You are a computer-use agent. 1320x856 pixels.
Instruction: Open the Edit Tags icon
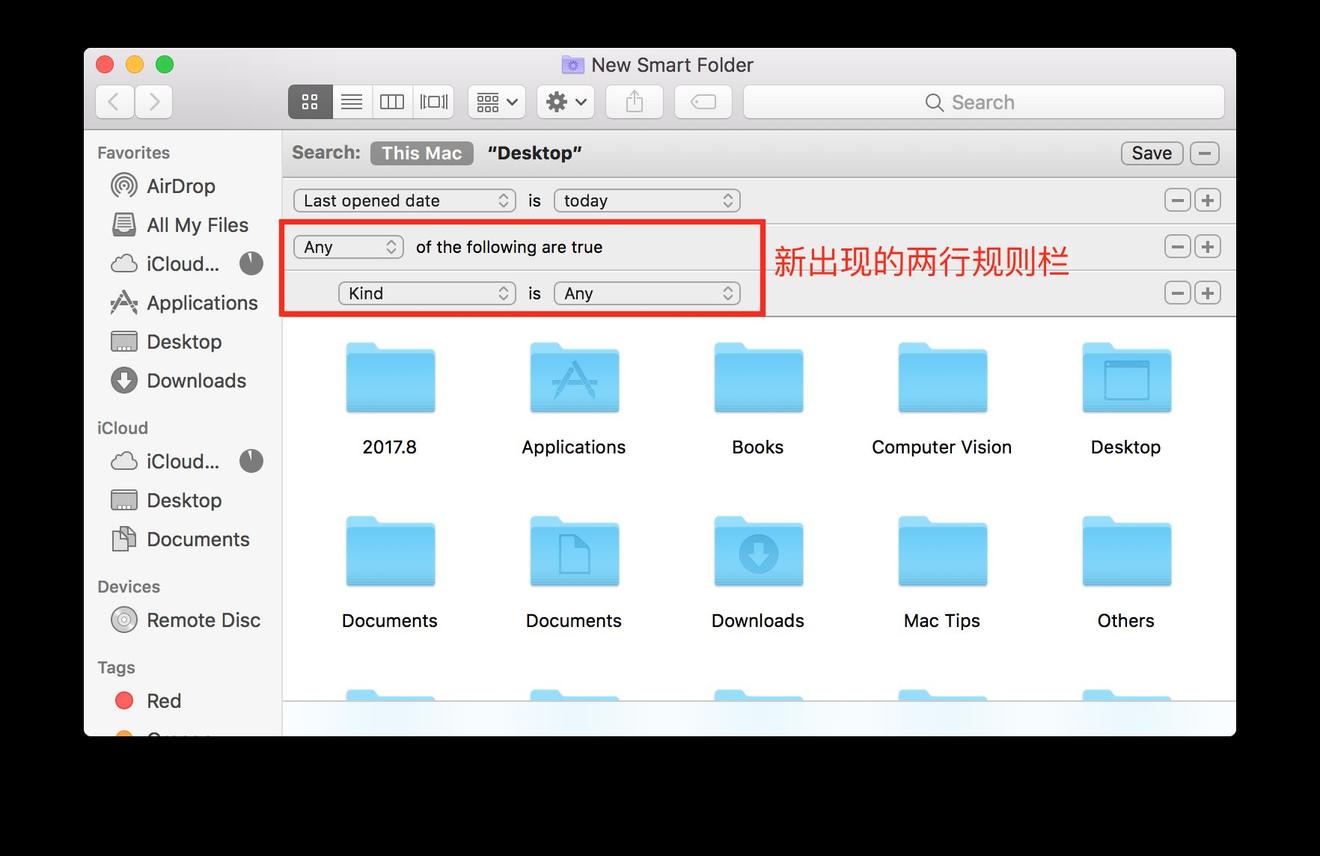[702, 101]
